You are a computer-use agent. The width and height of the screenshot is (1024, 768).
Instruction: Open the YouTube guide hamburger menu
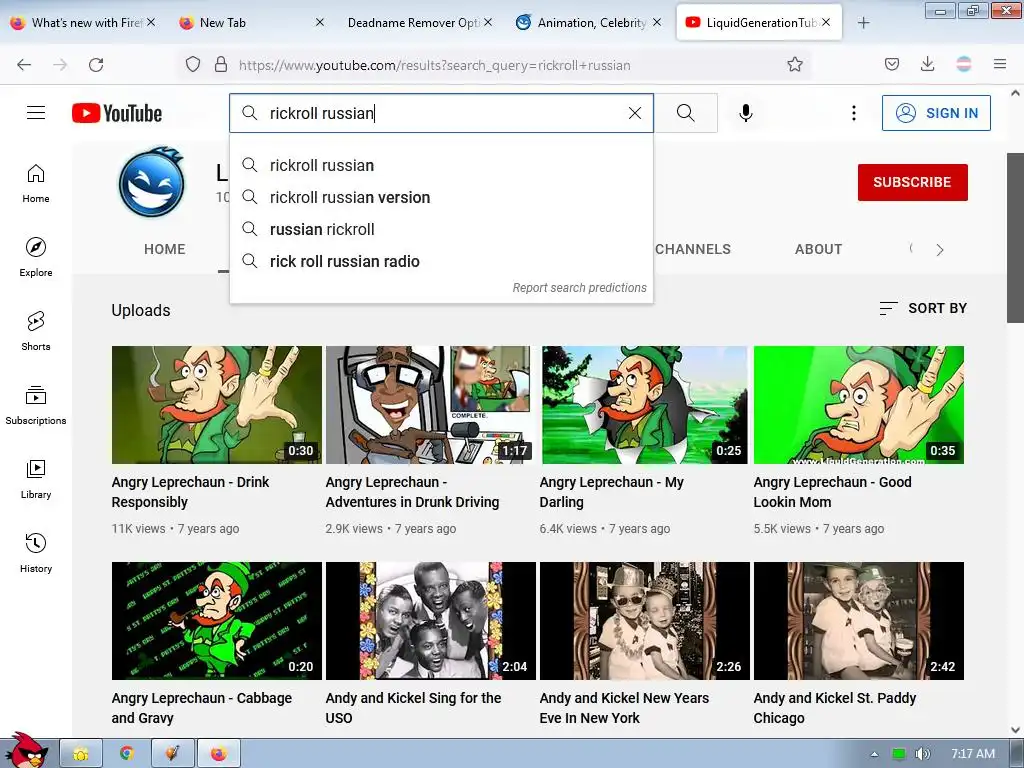36,113
